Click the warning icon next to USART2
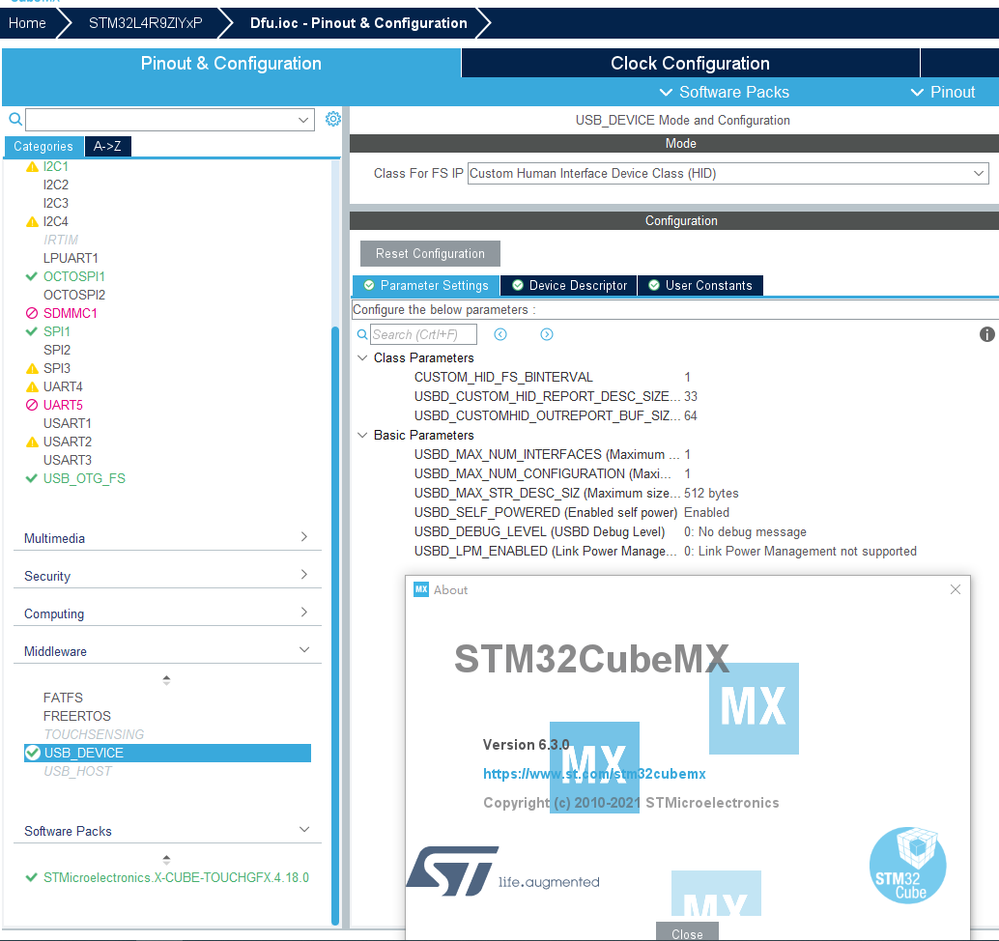This screenshot has height=941, width=999. pyautogui.click(x=32, y=442)
